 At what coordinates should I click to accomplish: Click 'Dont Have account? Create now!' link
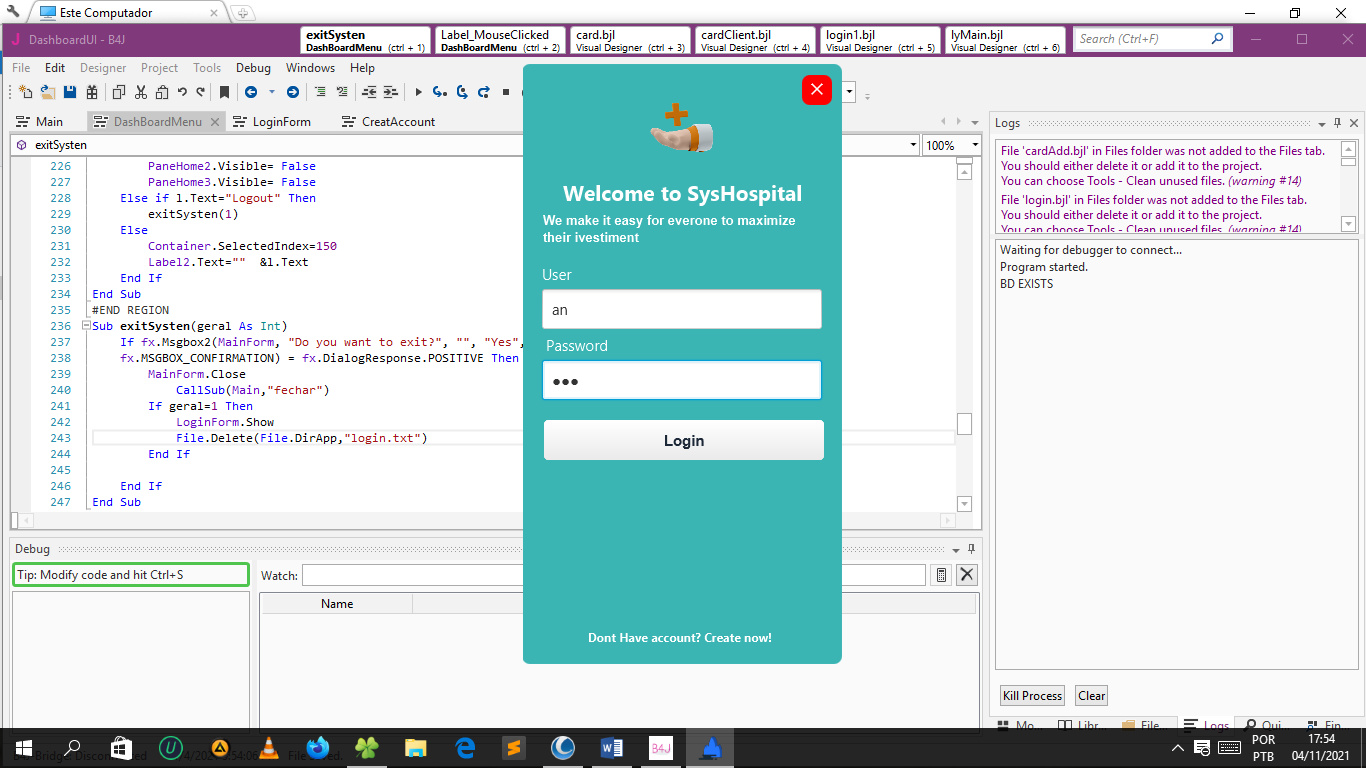click(680, 638)
